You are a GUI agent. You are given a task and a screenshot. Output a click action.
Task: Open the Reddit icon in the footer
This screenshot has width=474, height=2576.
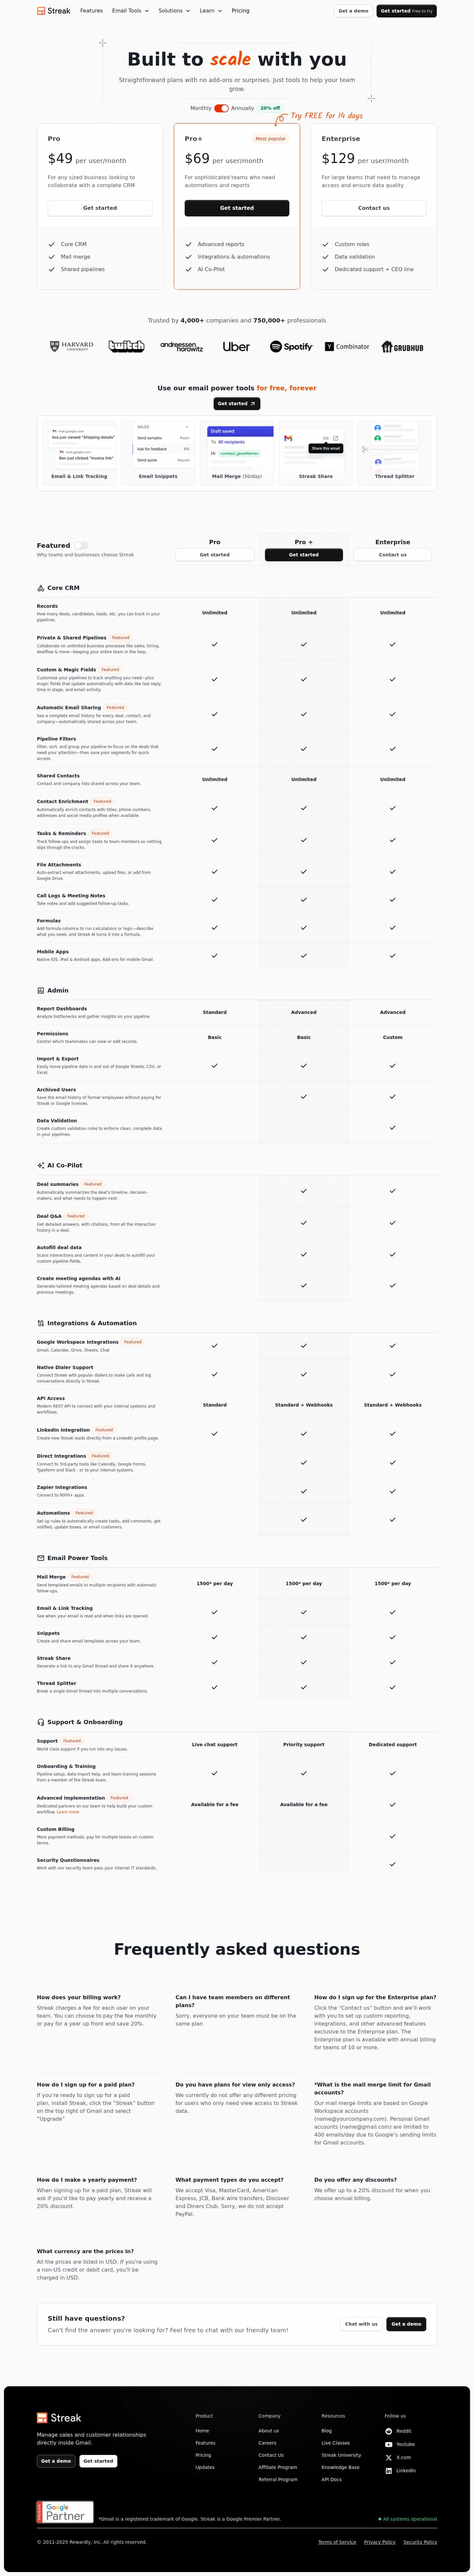click(389, 2431)
